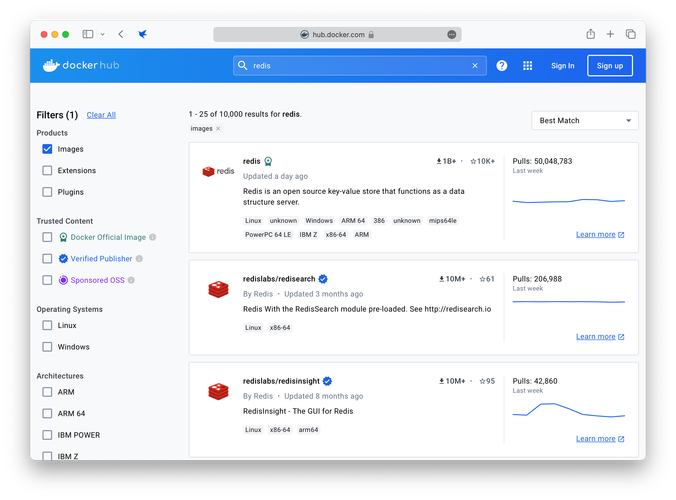Remove the images filter chip

pyautogui.click(x=218, y=128)
